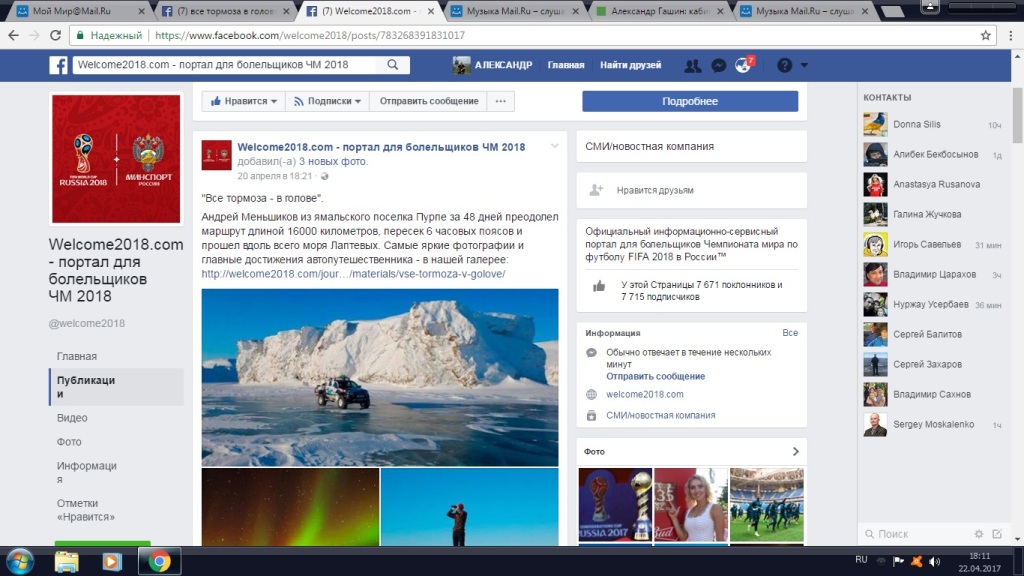
Task: Click Отправить сообщение link in Информация
Action: coord(655,376)
